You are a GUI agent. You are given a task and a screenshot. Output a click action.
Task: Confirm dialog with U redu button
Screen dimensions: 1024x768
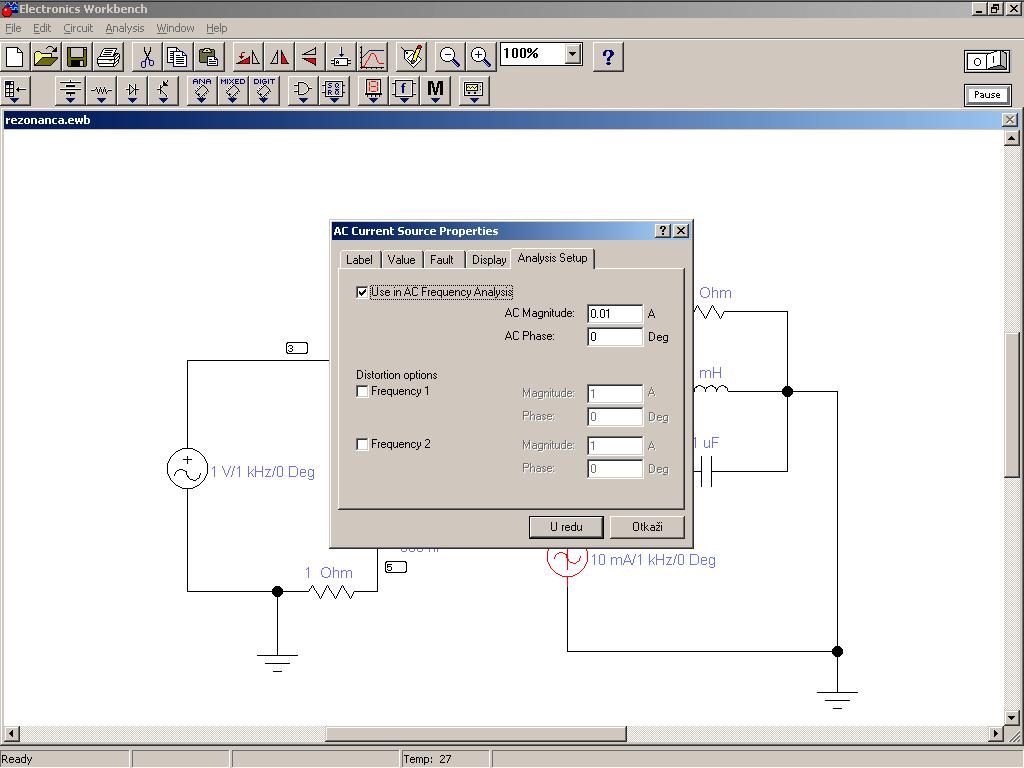(566, 527)
